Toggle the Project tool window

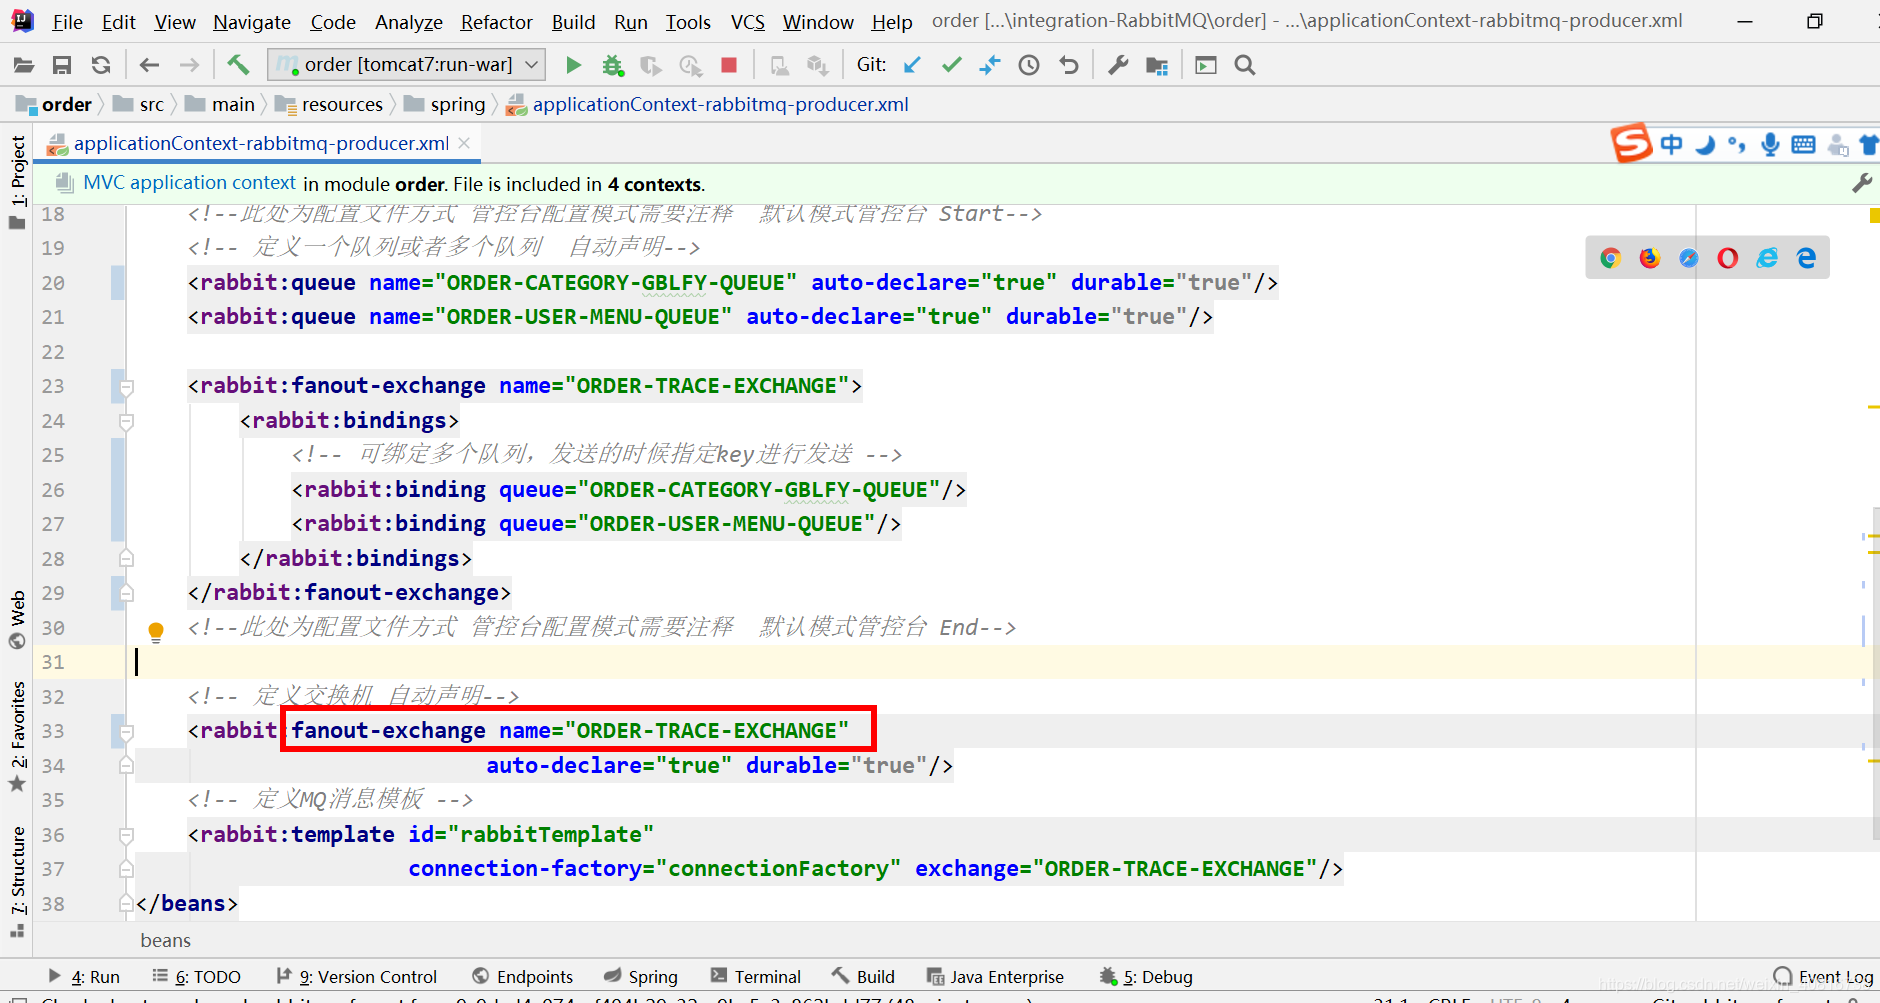point(17,182)
